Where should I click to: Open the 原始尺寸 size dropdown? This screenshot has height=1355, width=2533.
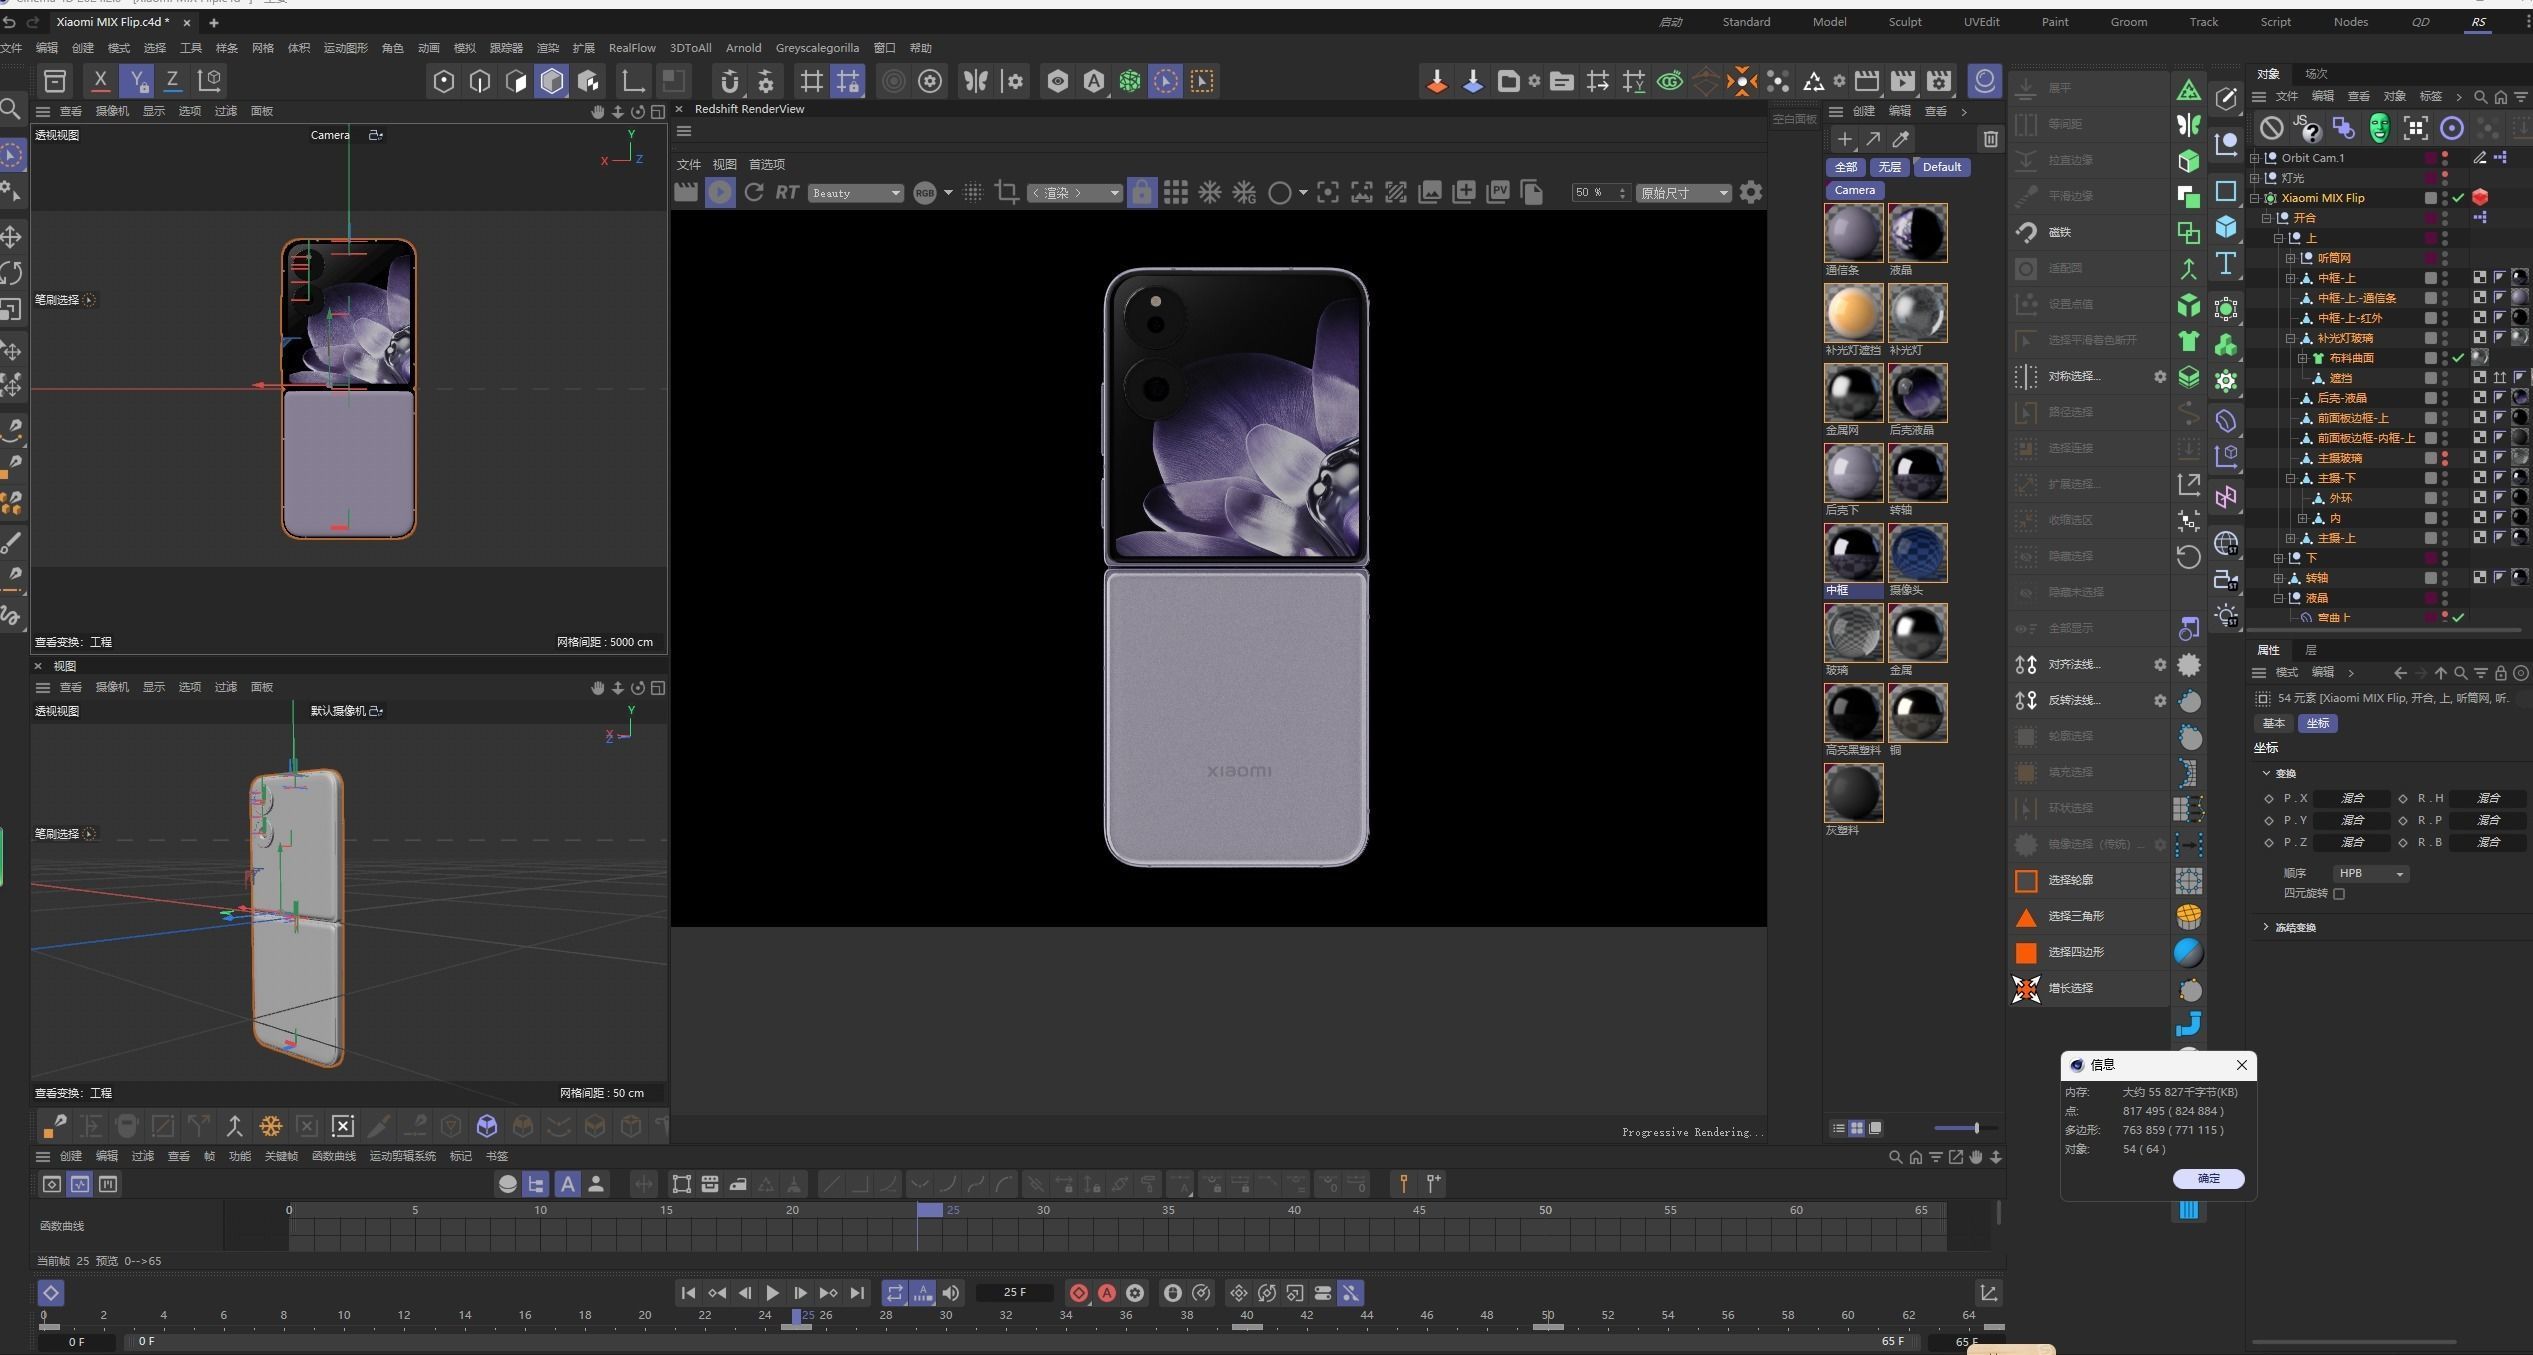click(x=1683, y=193)
